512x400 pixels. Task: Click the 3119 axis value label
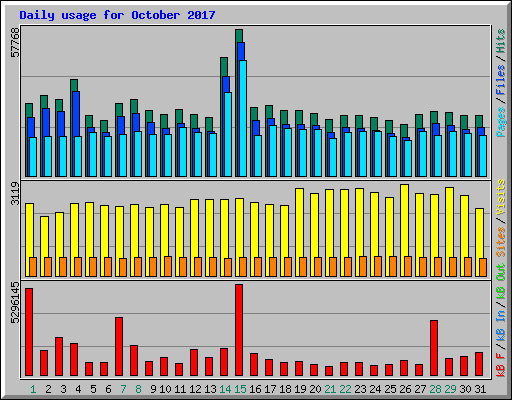tap(15, 194)
